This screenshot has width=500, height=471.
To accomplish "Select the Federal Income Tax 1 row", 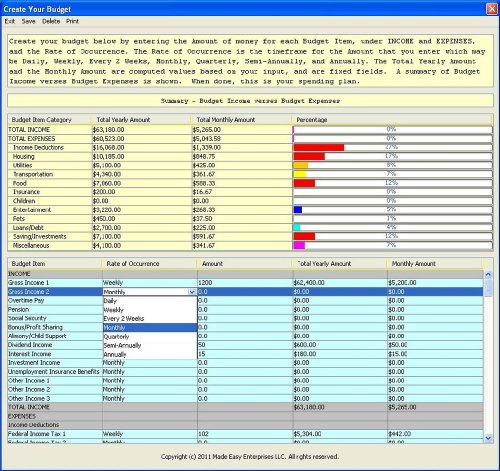I will click(245, 434).
